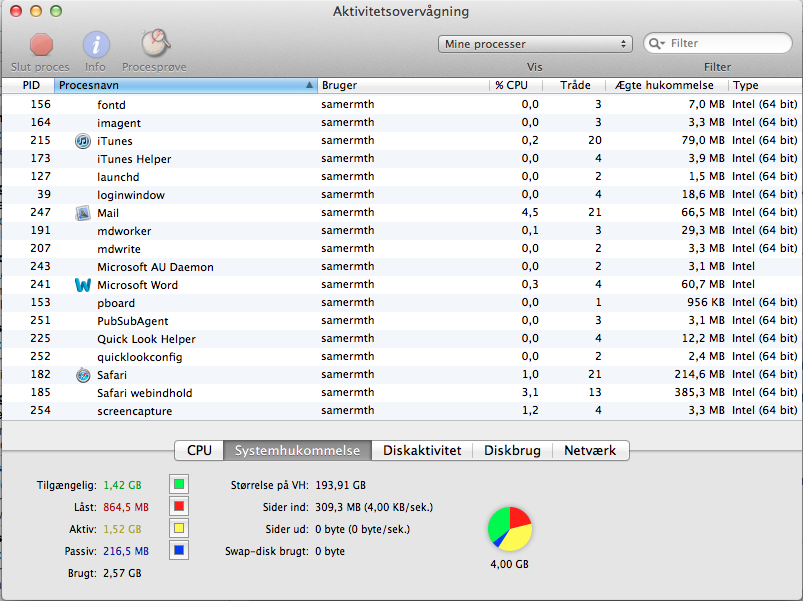Select the fontd process row
Image resolution: width=803 pixels, height=601 pixels.
coord(402,104)
